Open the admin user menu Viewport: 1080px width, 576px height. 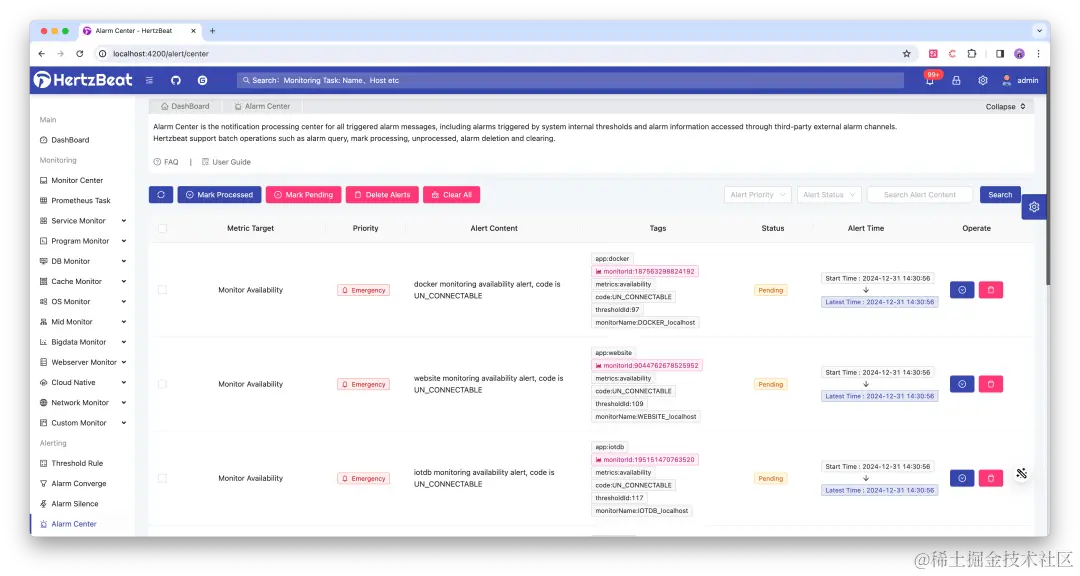pos(1020,81)
